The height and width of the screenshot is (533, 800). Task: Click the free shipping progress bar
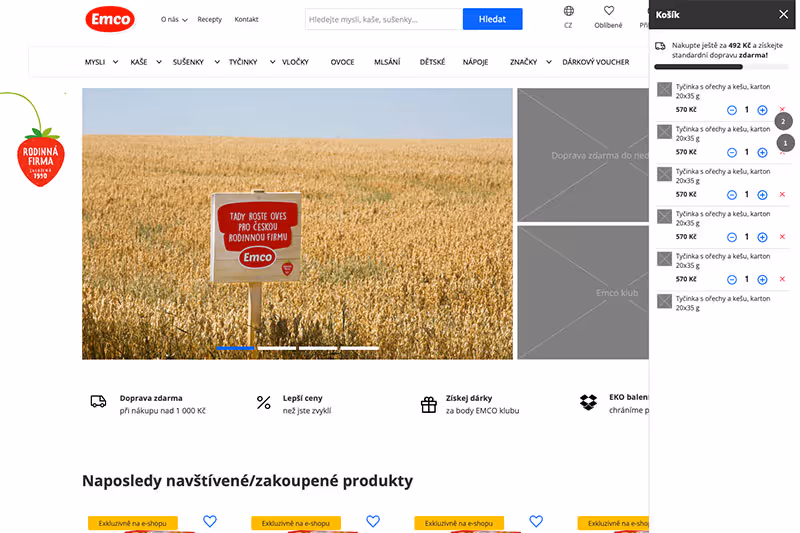click(721, 67)
